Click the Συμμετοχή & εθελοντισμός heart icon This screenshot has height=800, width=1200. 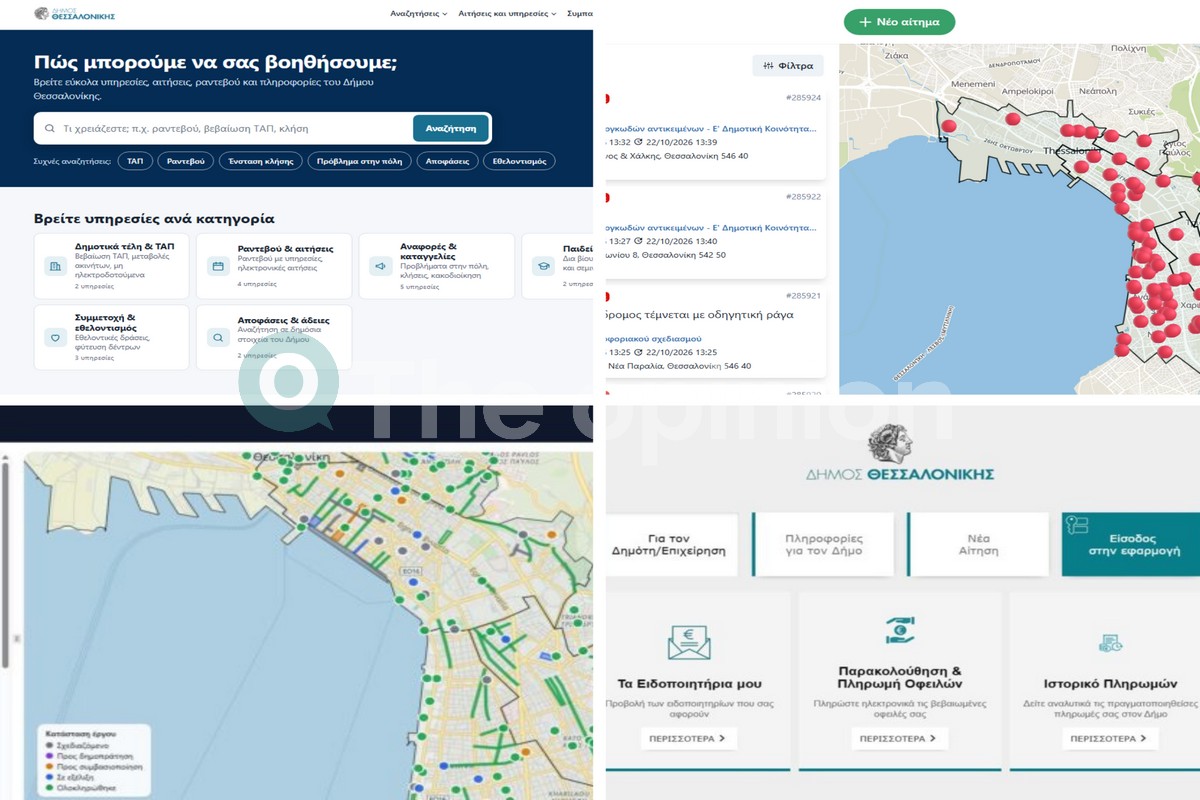[x=55, y=338]
